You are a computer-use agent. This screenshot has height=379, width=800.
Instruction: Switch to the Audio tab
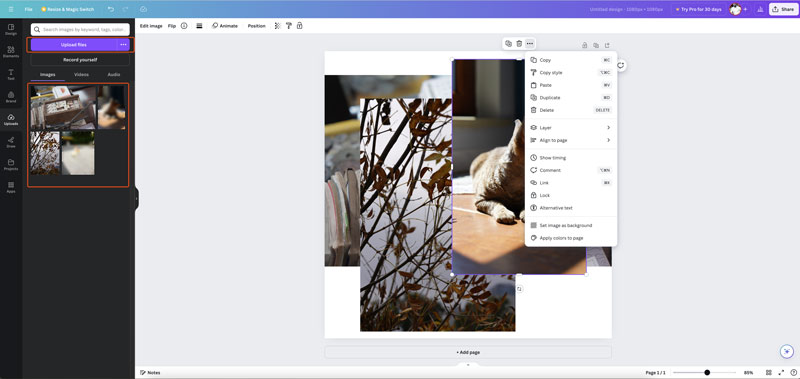point(113,74)
